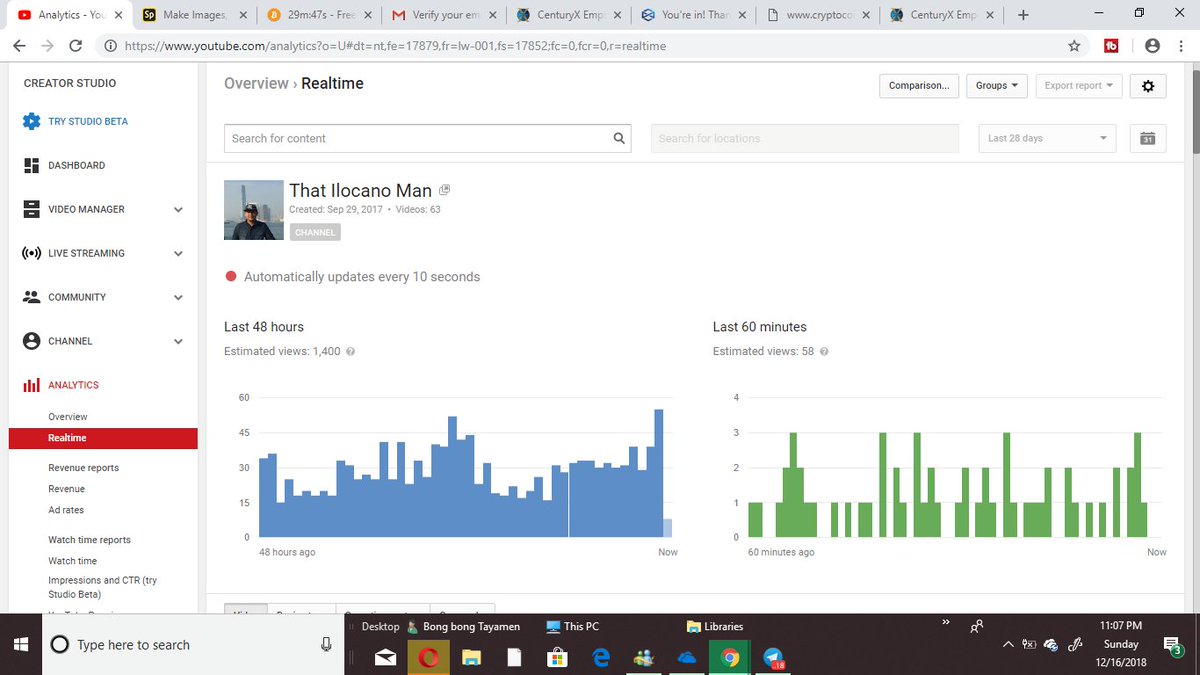Open the Windows action center notifications
Screen dimensions: 1200x675
pyautogui.click(x=1173, y=645)
